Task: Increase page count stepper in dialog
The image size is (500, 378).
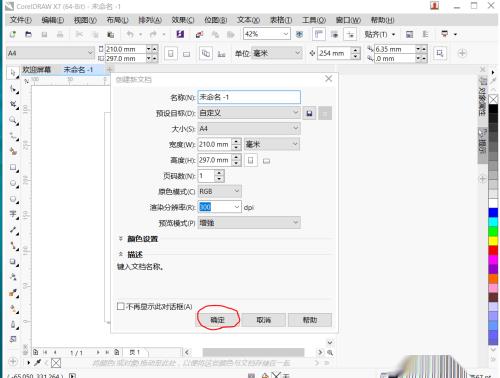Action: coord(219,173)
